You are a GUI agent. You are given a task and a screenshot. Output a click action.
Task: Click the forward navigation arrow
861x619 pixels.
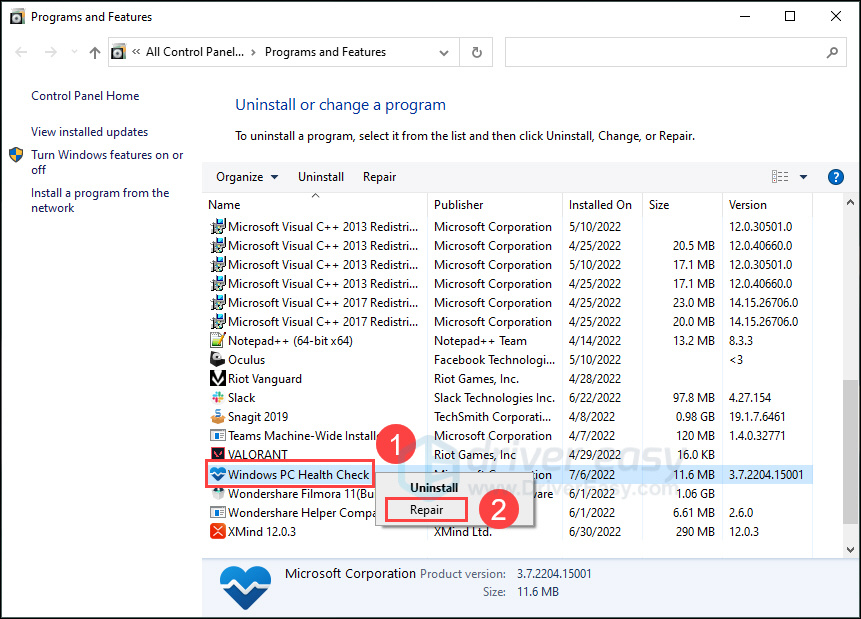coord(51,52)
